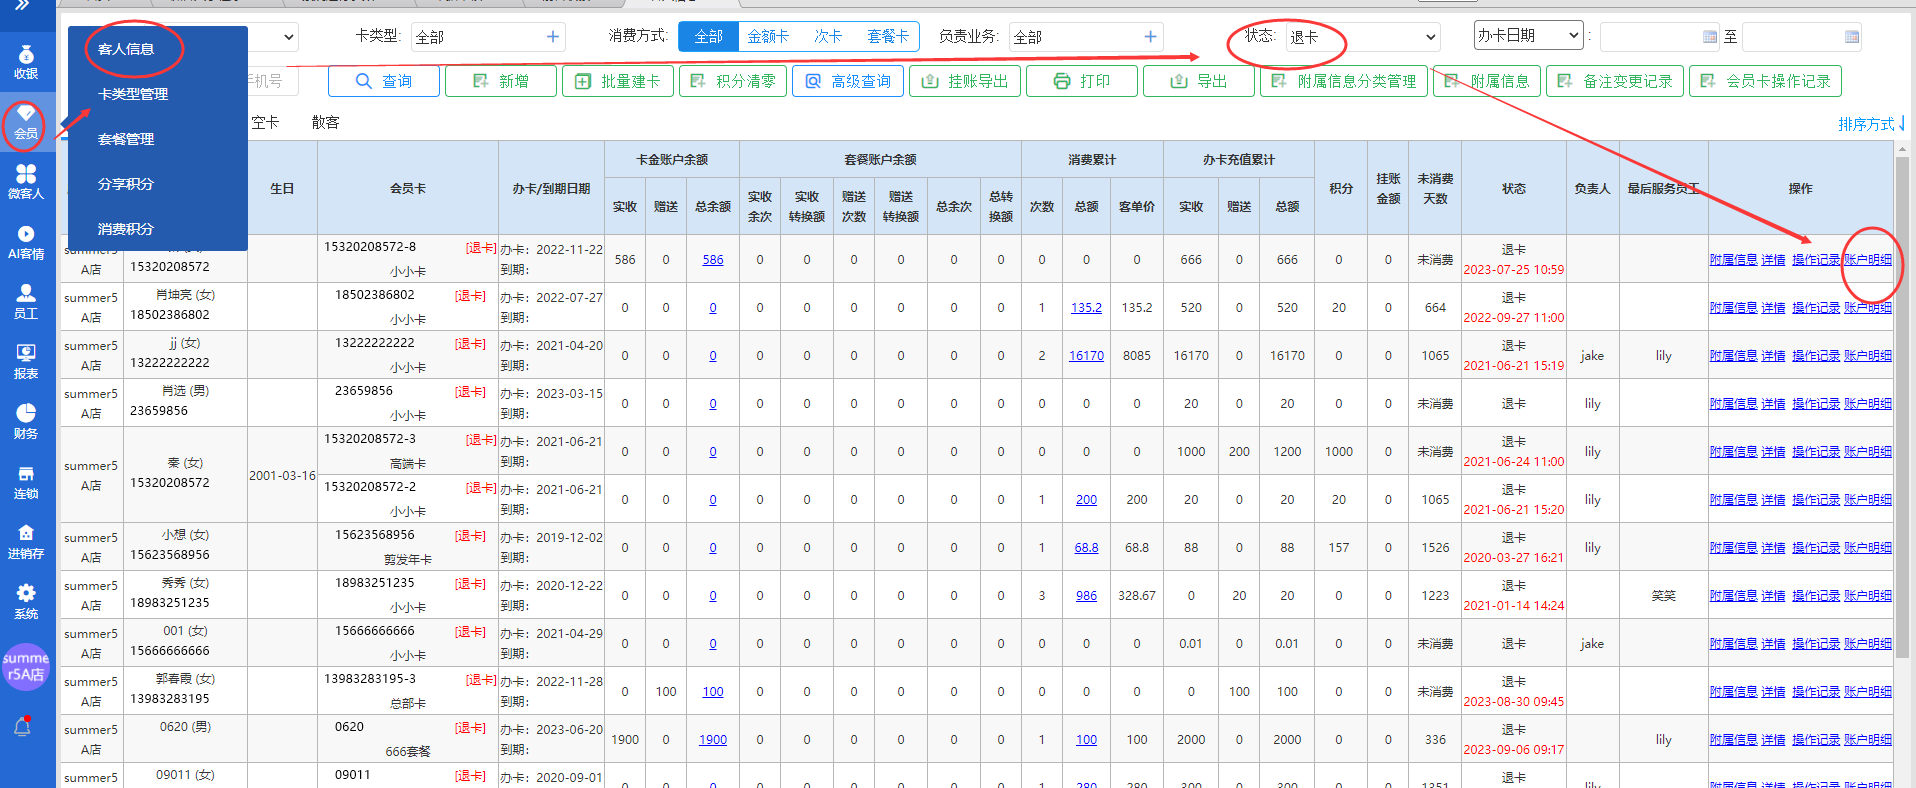Click consumption total link 135.2
This screenshot has height=788, width=1916.
click(1086, 308)
